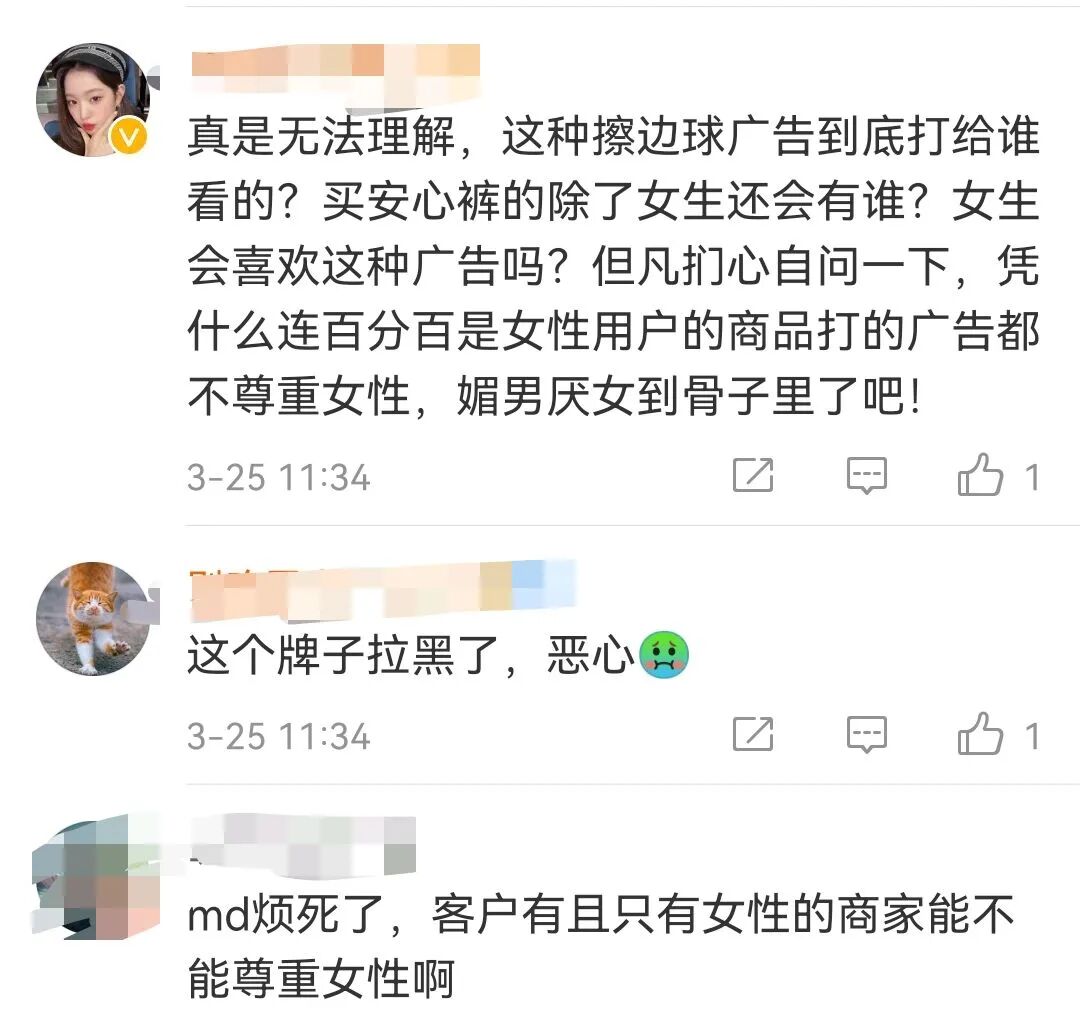Open the reply icon under the 这个牌子拉黑了 comment

(x=866, y=734)
